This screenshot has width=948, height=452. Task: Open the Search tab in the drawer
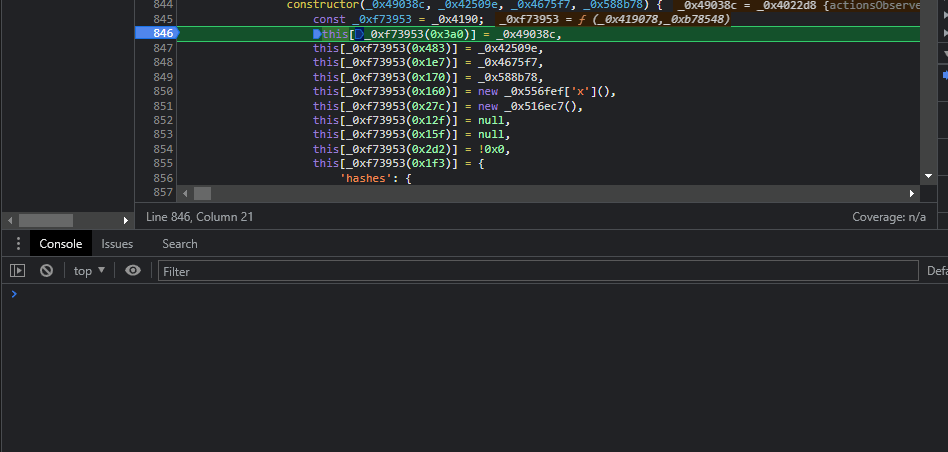tap(180, 244)
